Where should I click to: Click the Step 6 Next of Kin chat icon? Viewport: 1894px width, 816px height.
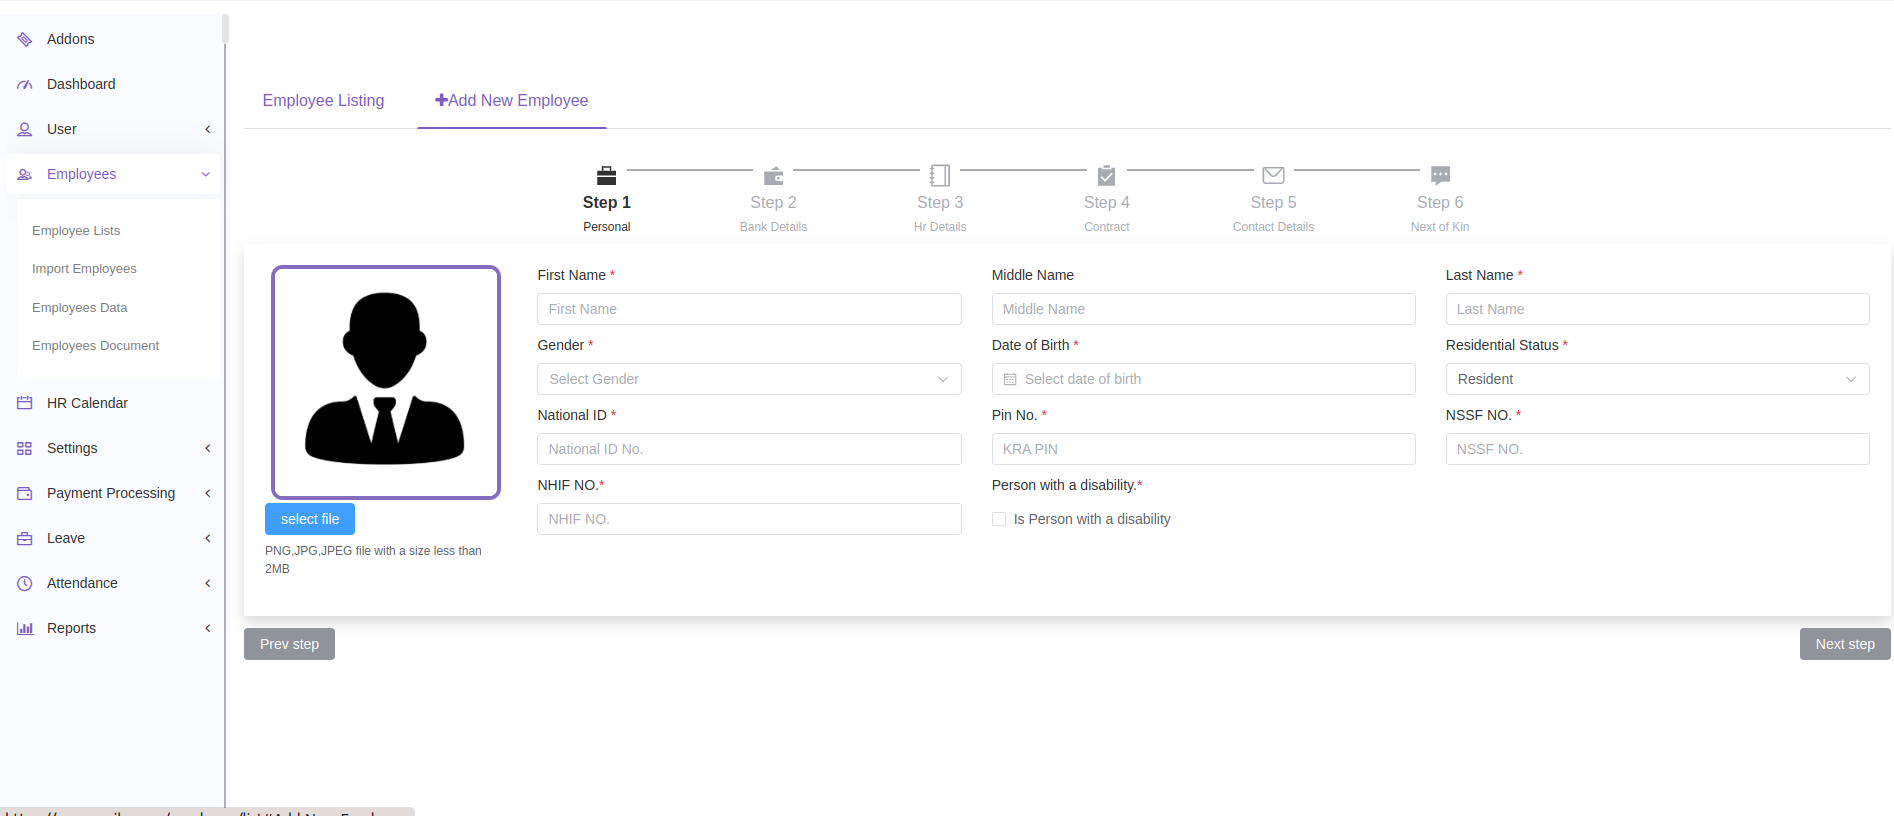pyautogui.click(x=1440, y=176)
